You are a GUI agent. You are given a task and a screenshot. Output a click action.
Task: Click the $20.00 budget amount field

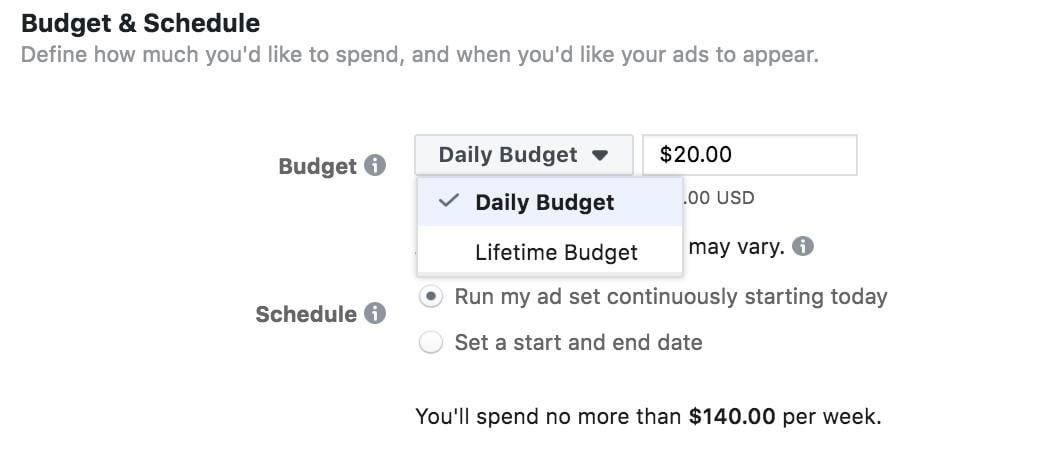749,155
